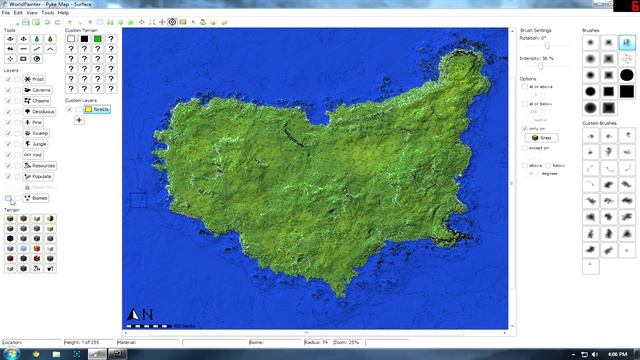Click the Intensity slider handle
Image resolution: width=640 pixels, height=360 pixels.
coord(540,66)
